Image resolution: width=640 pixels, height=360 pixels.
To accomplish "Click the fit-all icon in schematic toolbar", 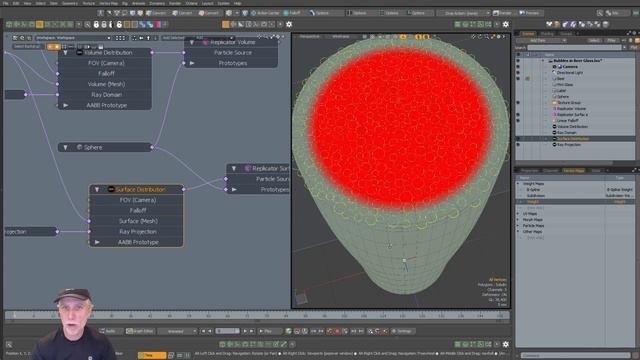I will click(134, 38).
